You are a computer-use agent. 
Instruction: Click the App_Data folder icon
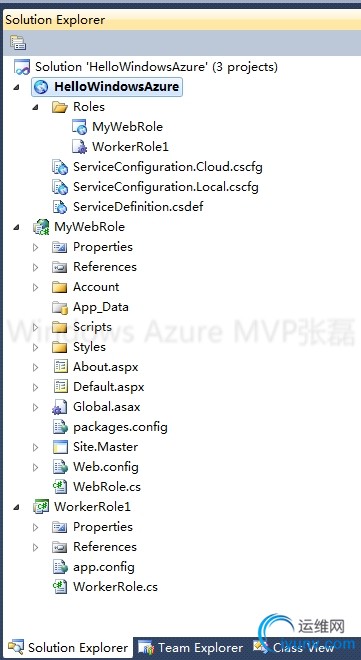[x=60, y=307]
